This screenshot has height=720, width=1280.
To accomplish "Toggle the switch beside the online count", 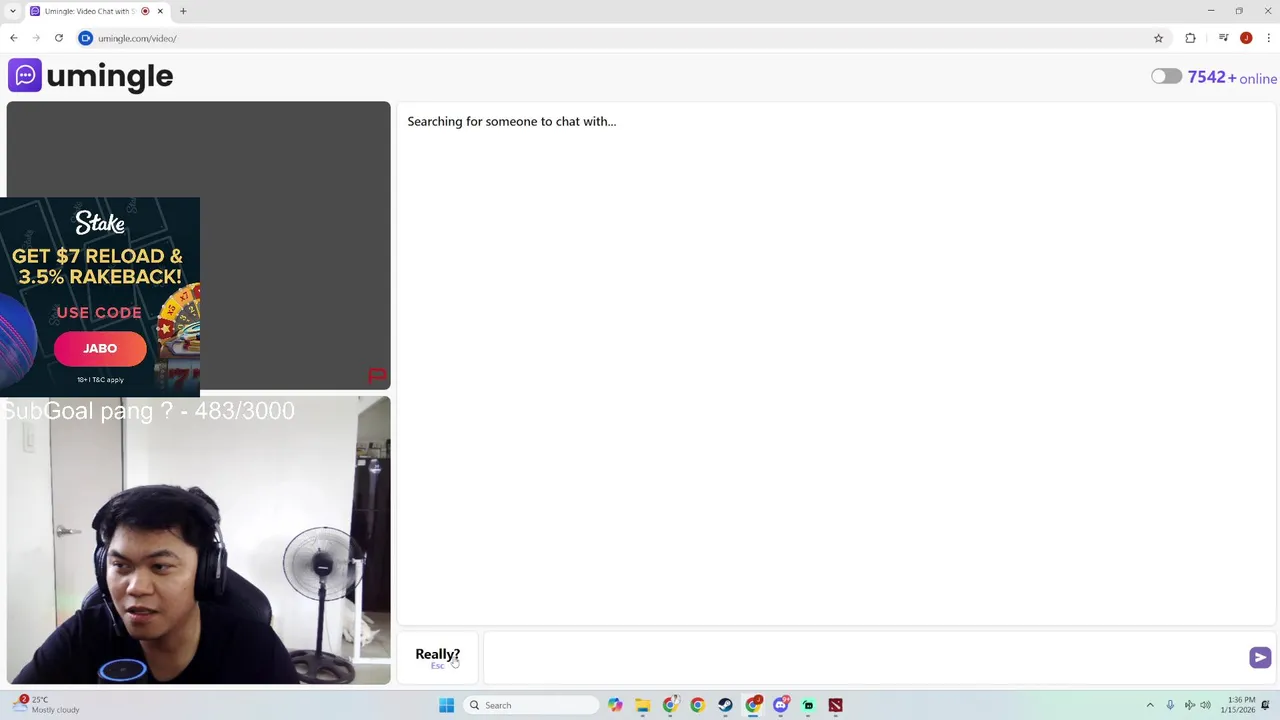I will pos(1166,77).
